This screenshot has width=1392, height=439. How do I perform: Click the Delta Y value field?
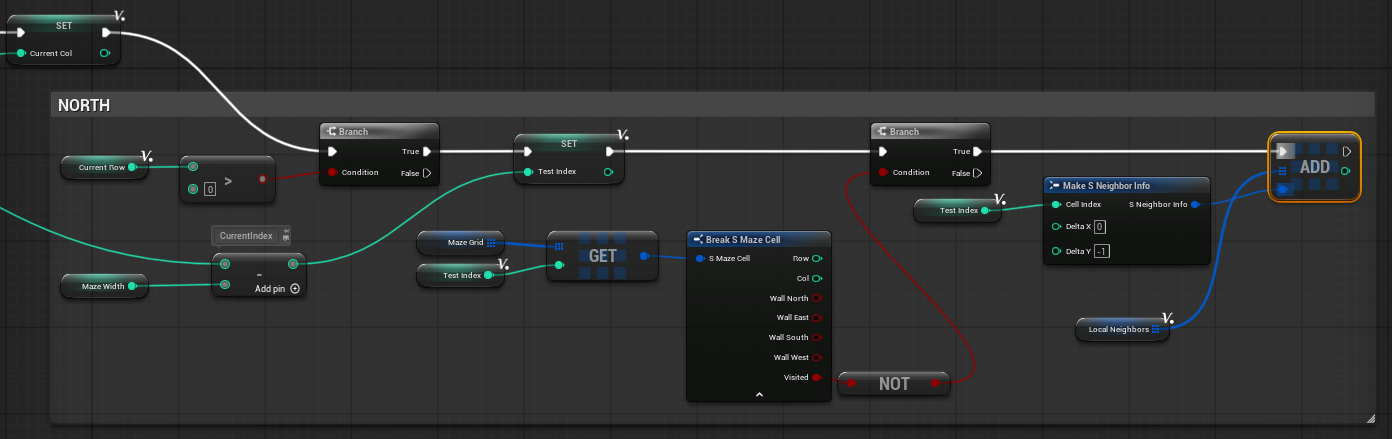pos(1101,251)
